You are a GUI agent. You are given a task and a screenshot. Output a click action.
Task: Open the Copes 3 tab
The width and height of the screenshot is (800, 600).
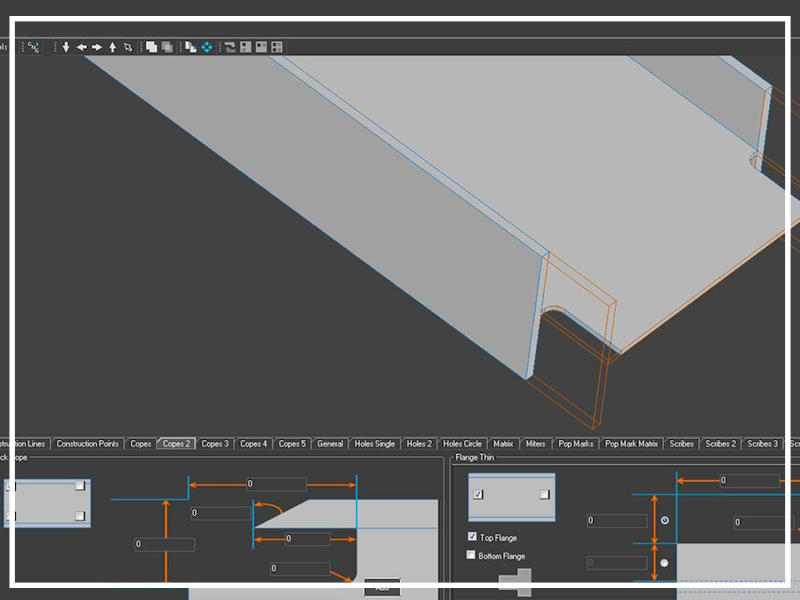(214, 443)
